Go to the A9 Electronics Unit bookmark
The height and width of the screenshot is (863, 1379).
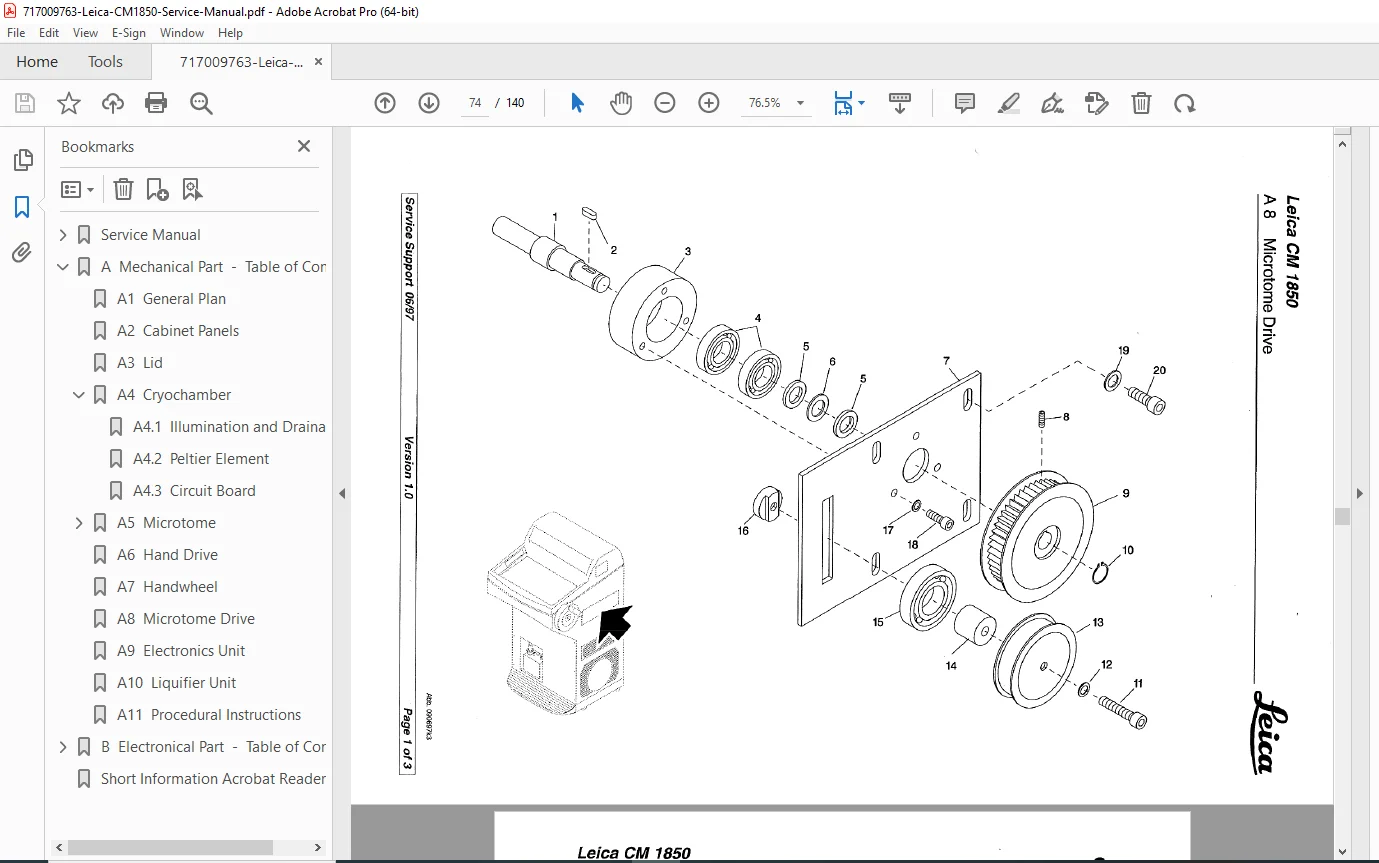181,651
